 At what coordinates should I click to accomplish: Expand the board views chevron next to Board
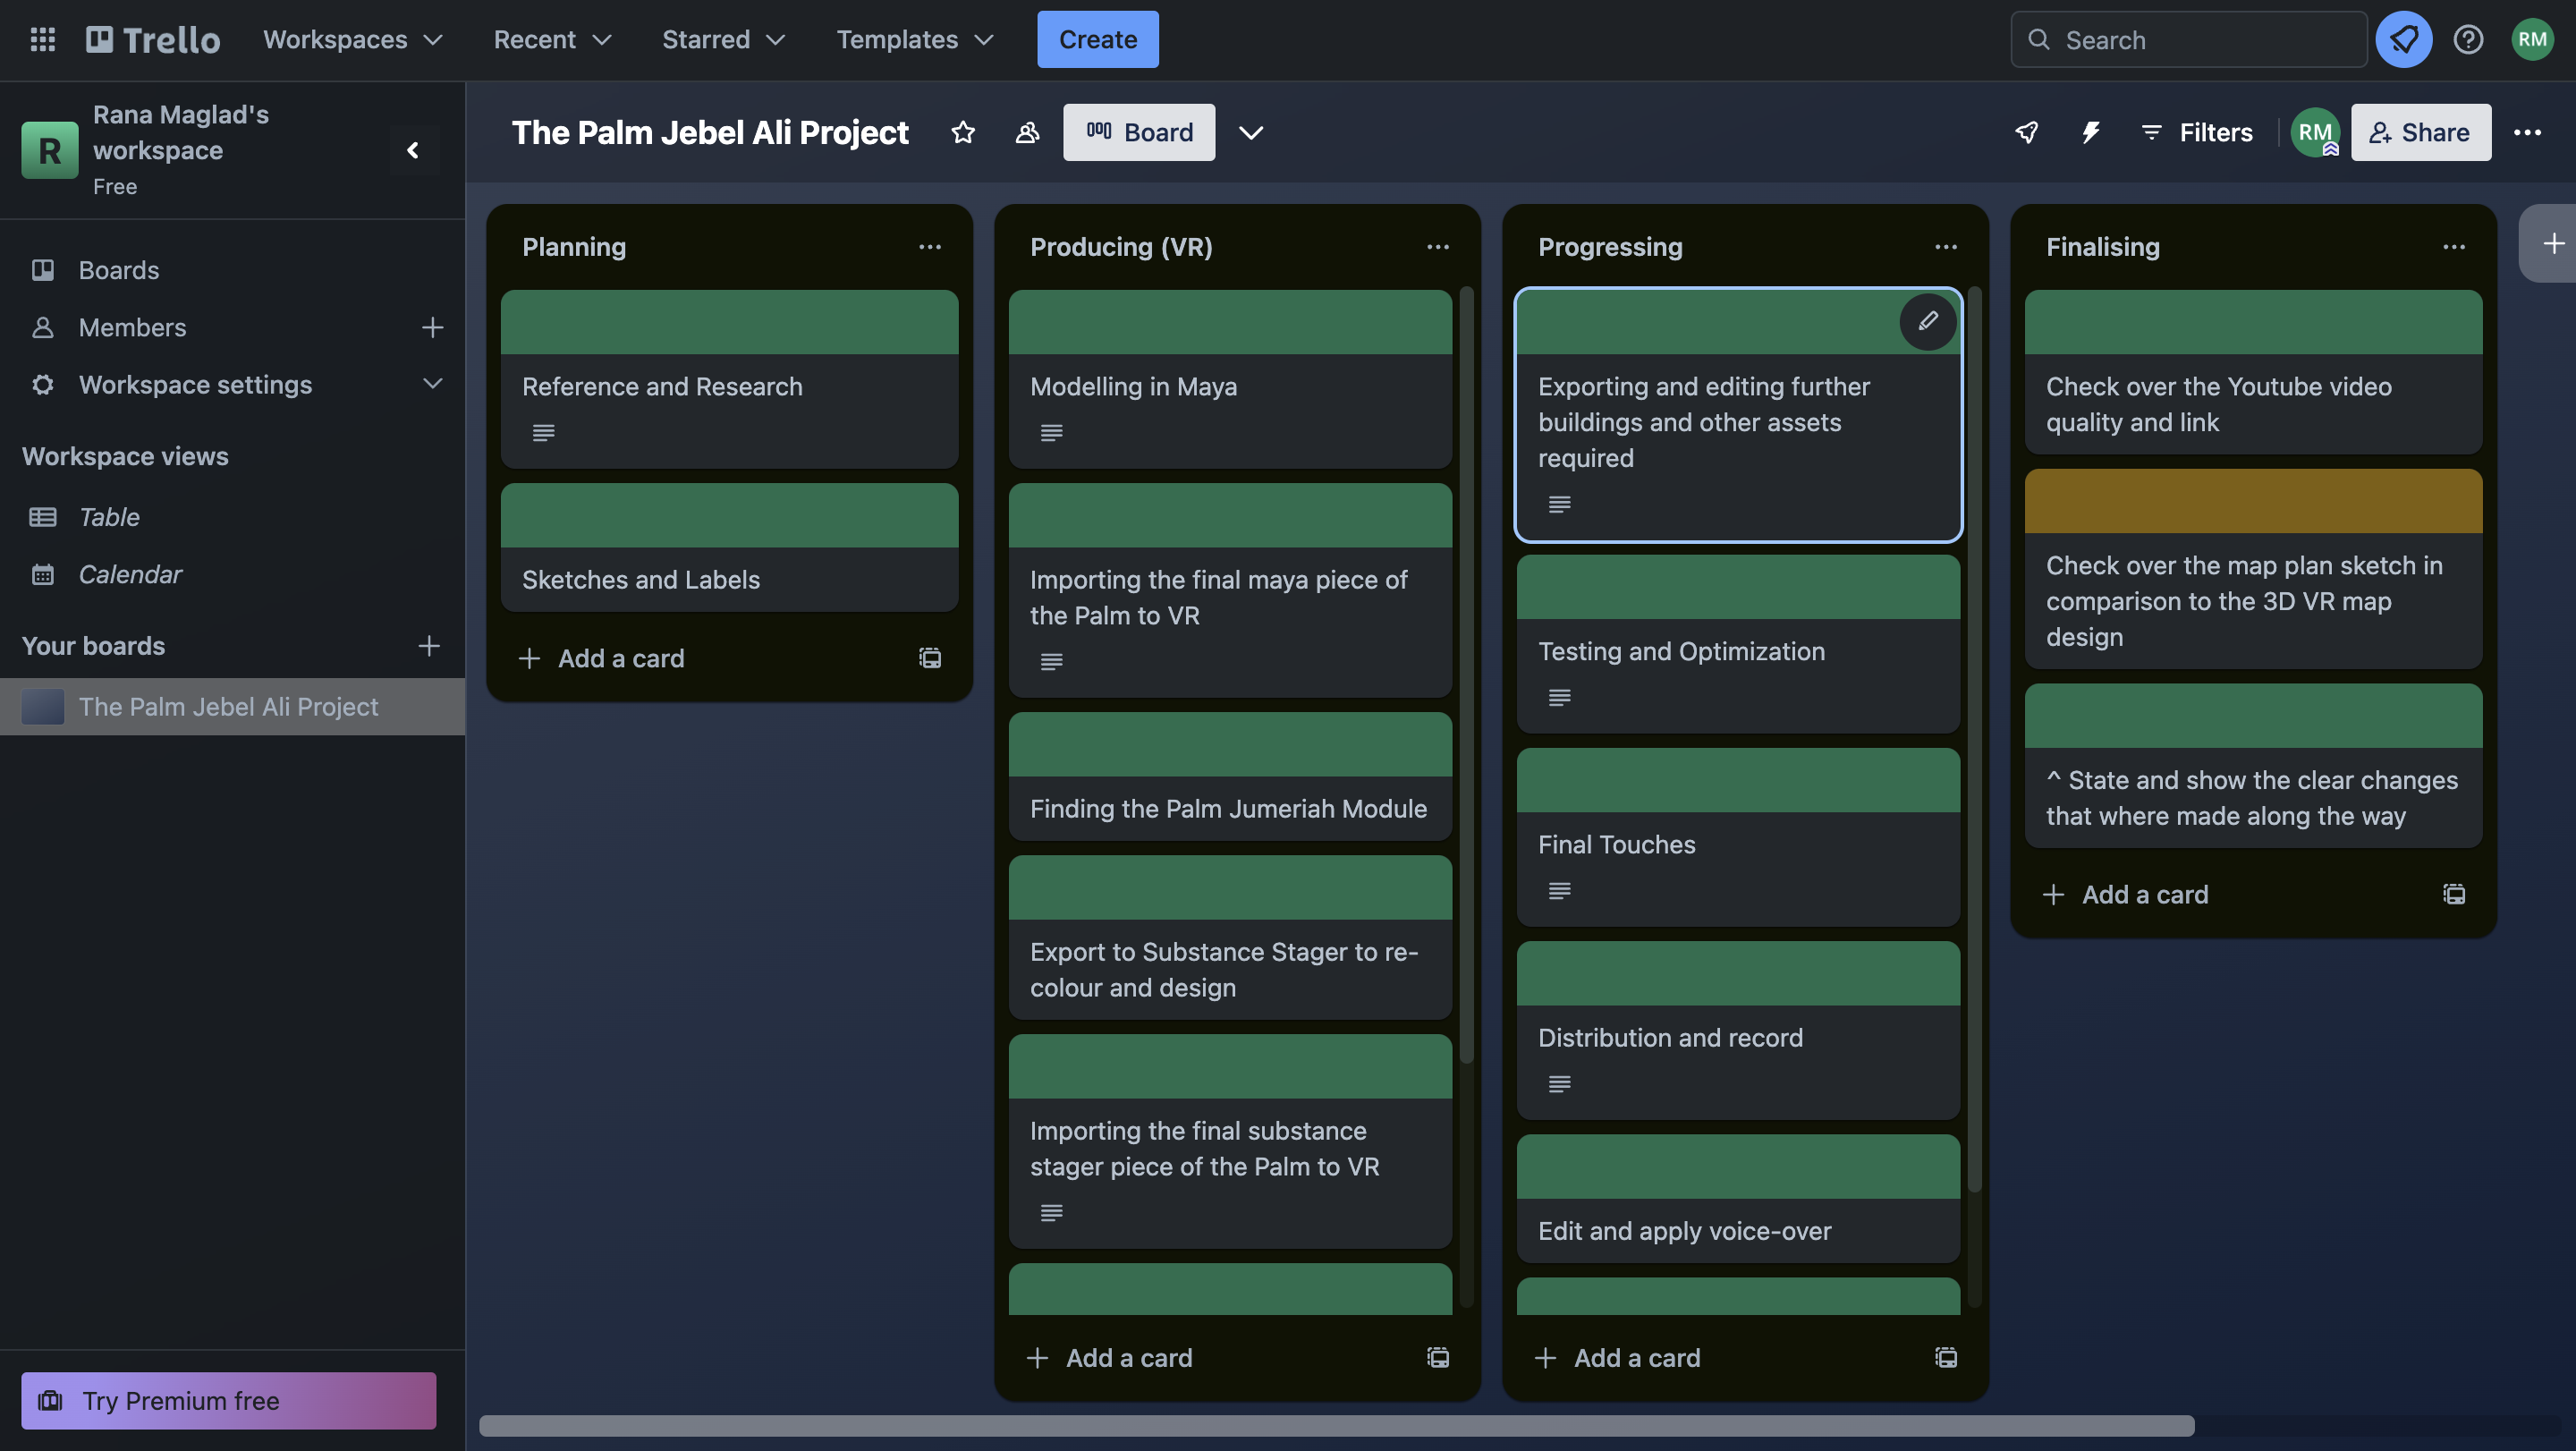(1251, 132)
